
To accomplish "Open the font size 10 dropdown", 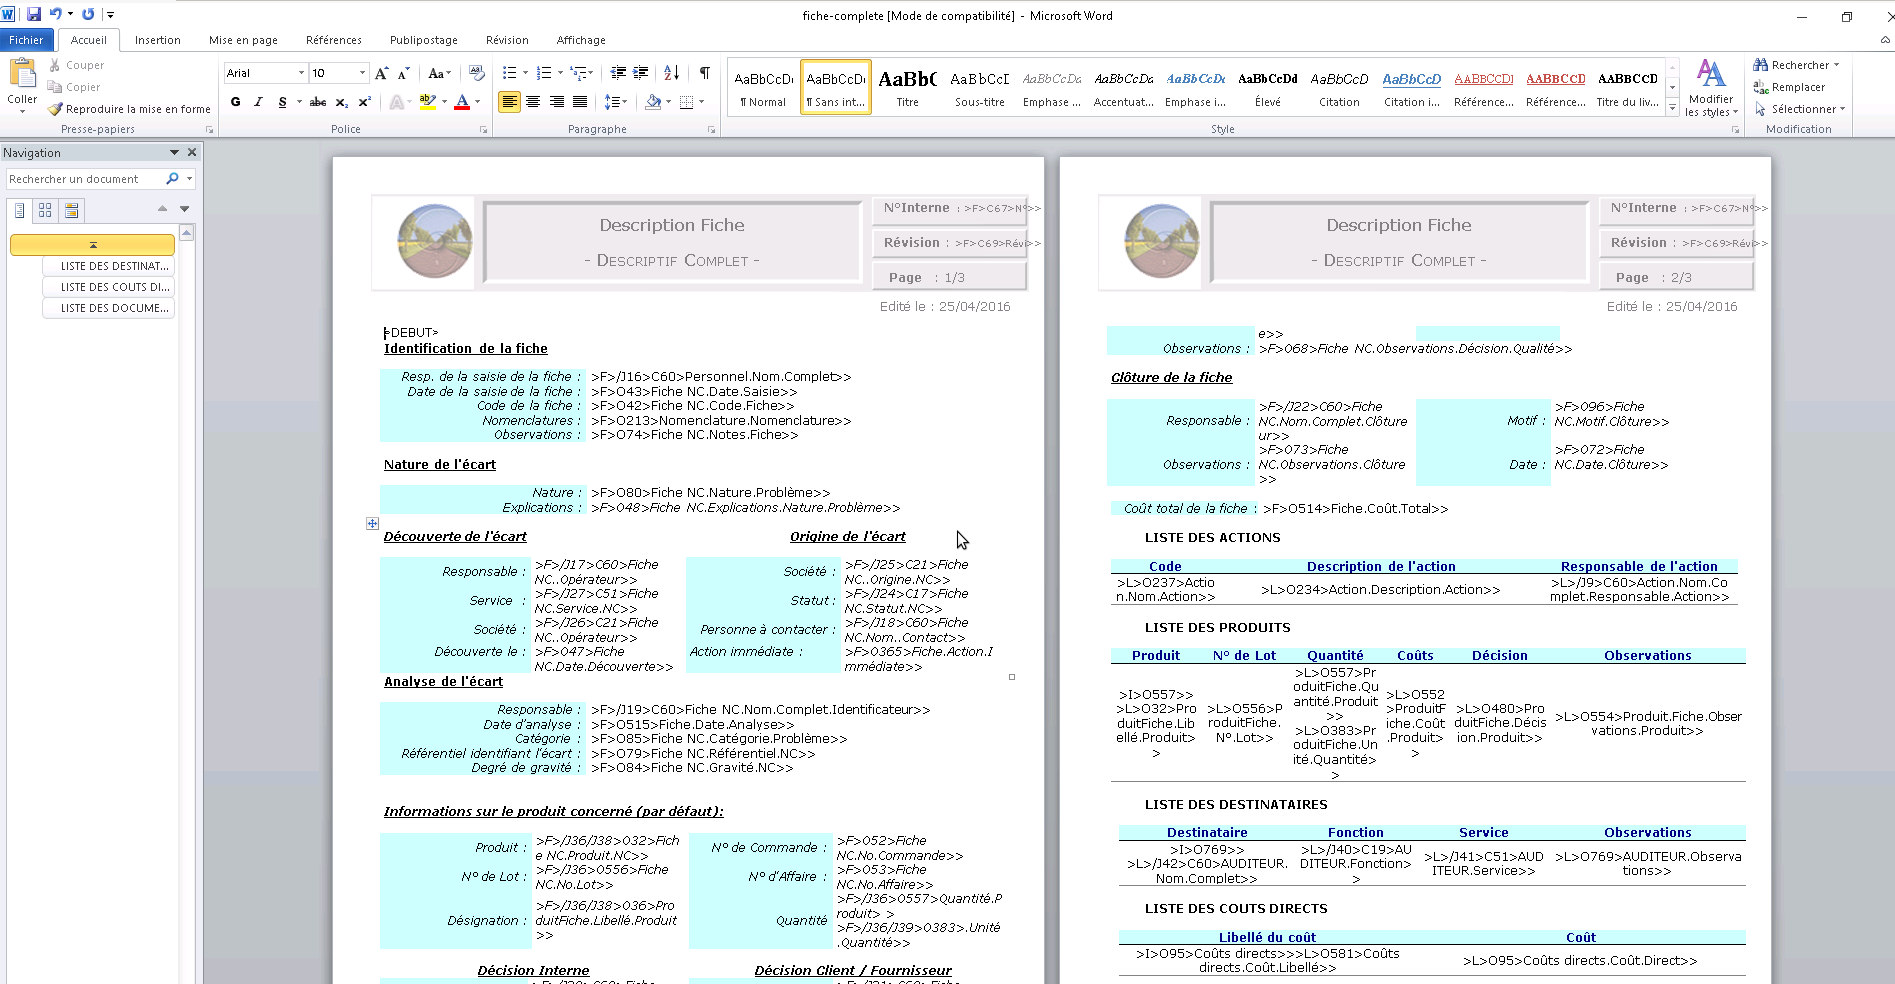I will click(x=362, y=73).
